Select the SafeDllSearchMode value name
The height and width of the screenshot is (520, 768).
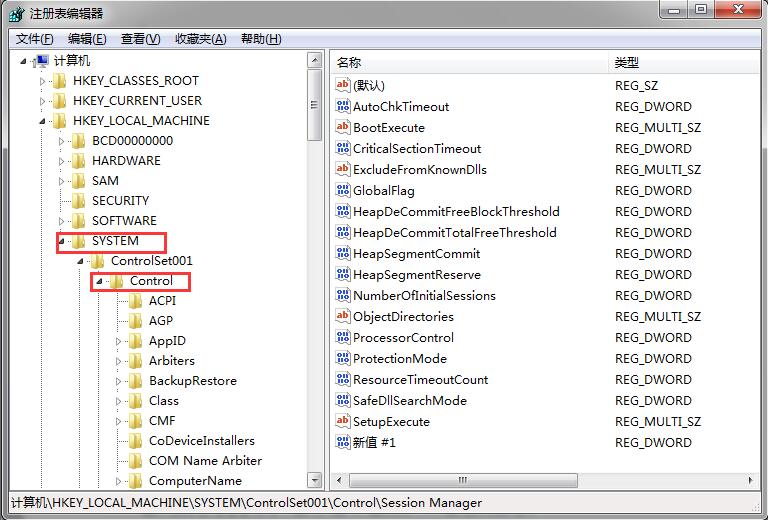409,401
